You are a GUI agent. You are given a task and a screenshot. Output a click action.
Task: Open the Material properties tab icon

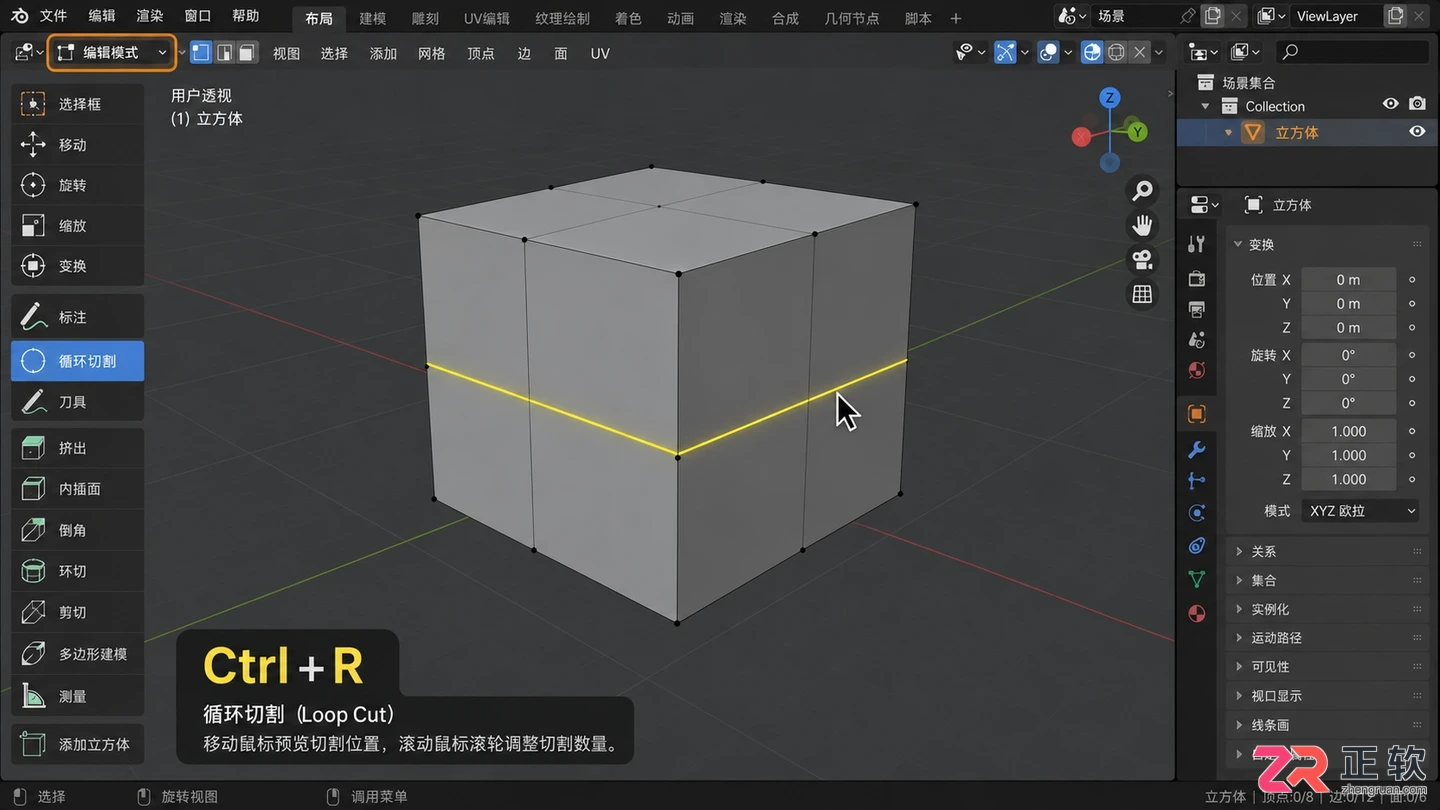pyautogui.click(x=1196, y=613)
